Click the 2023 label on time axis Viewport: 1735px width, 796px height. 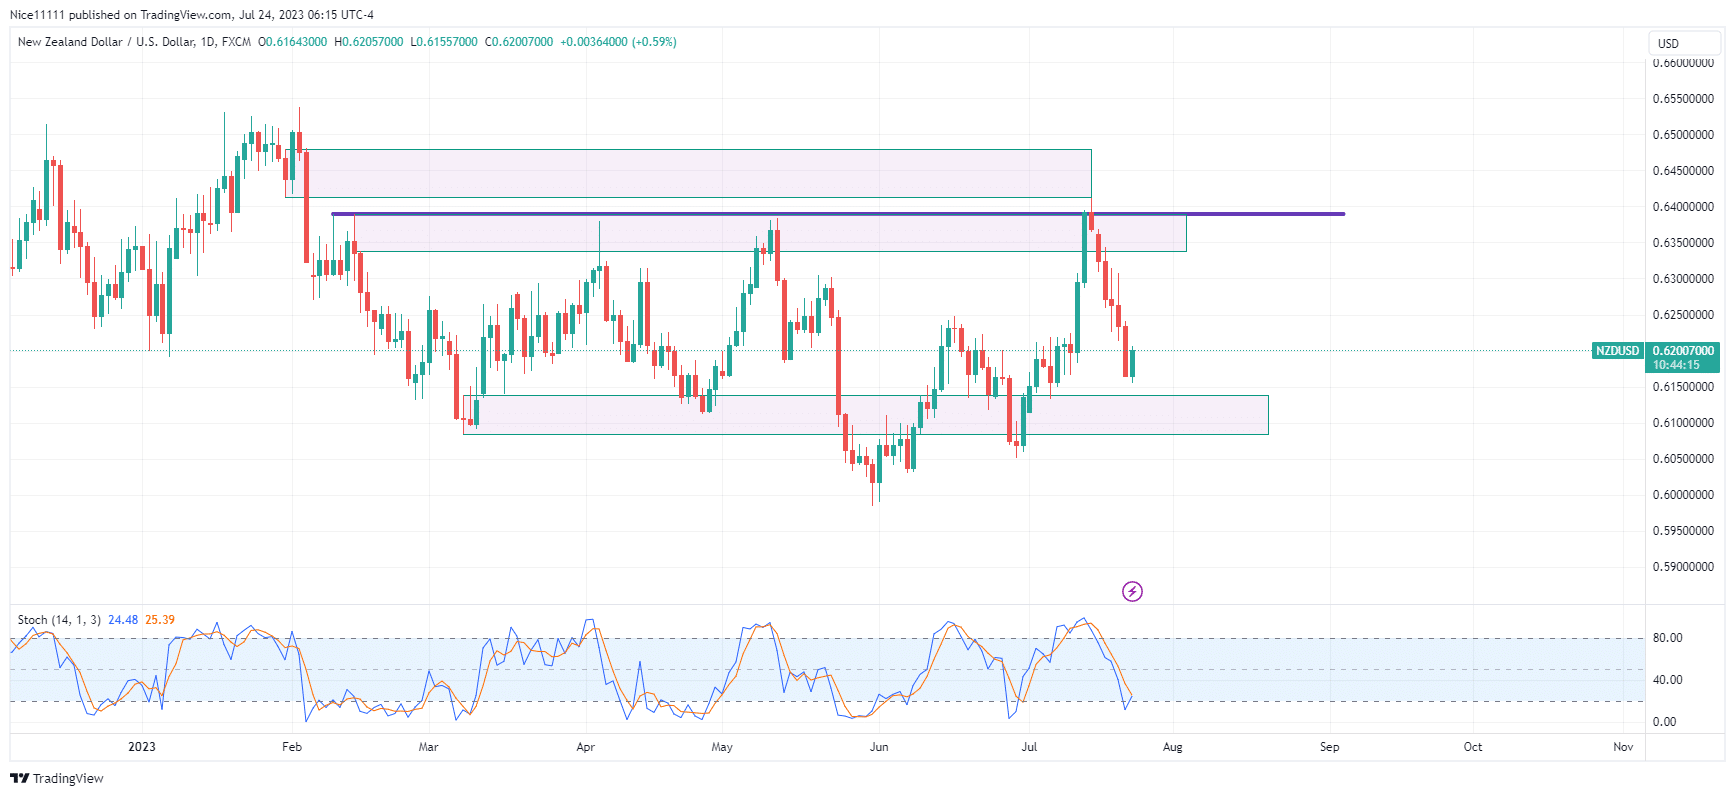142,747
